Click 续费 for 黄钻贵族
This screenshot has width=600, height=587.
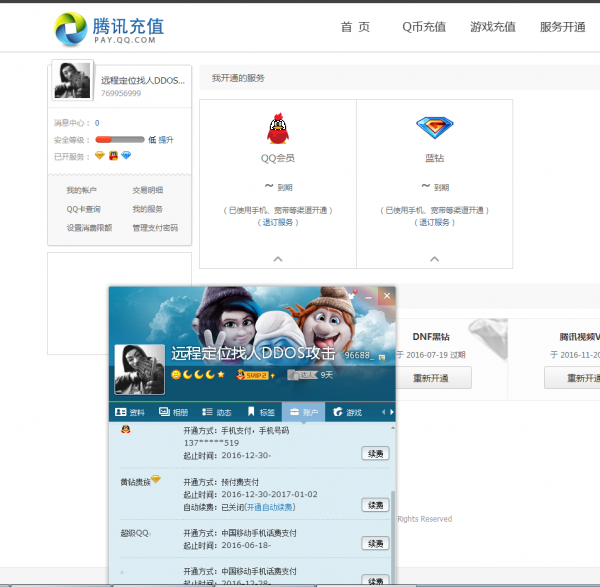pyautogui.click(x=375, y=505)
